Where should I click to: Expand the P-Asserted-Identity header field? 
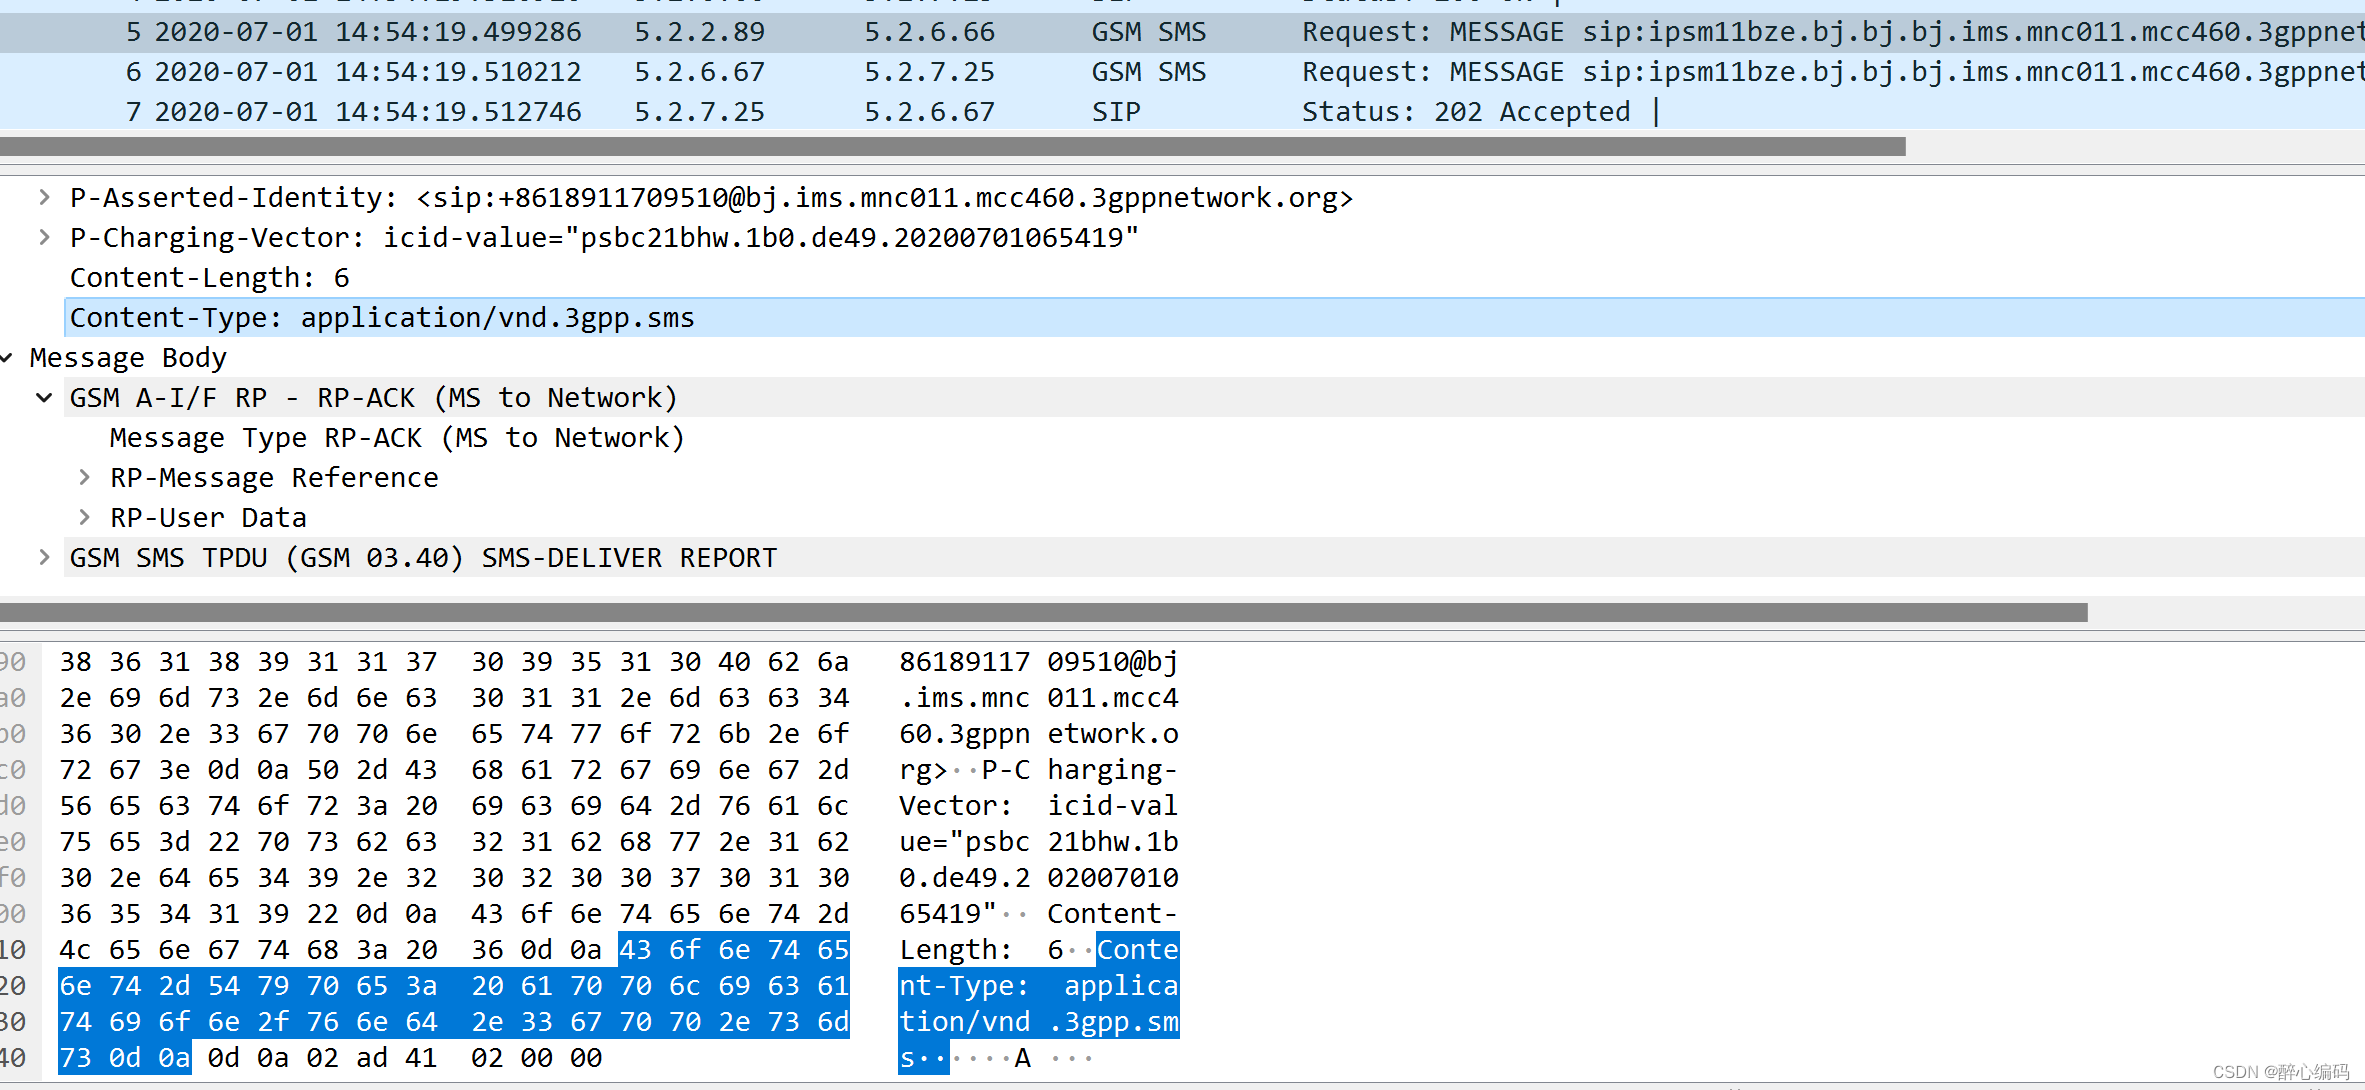point(44,197)
